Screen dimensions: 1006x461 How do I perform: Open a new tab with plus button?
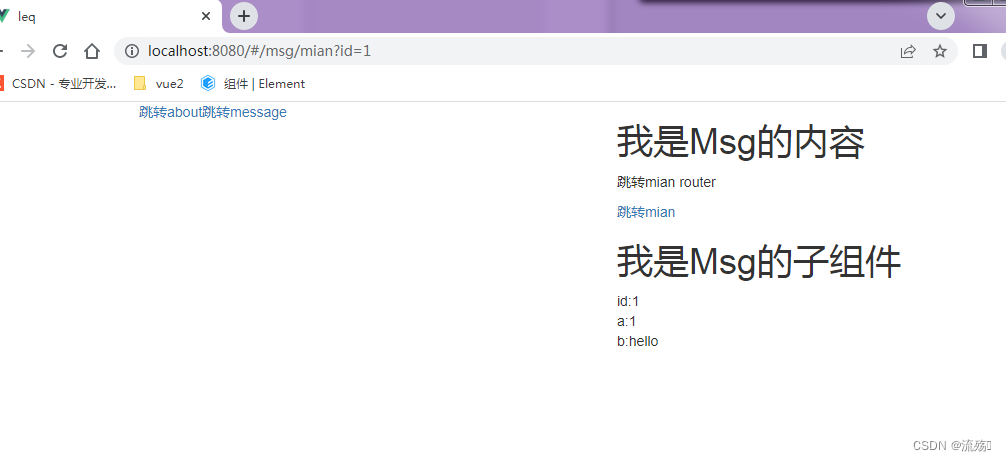[x=244, y=16]
